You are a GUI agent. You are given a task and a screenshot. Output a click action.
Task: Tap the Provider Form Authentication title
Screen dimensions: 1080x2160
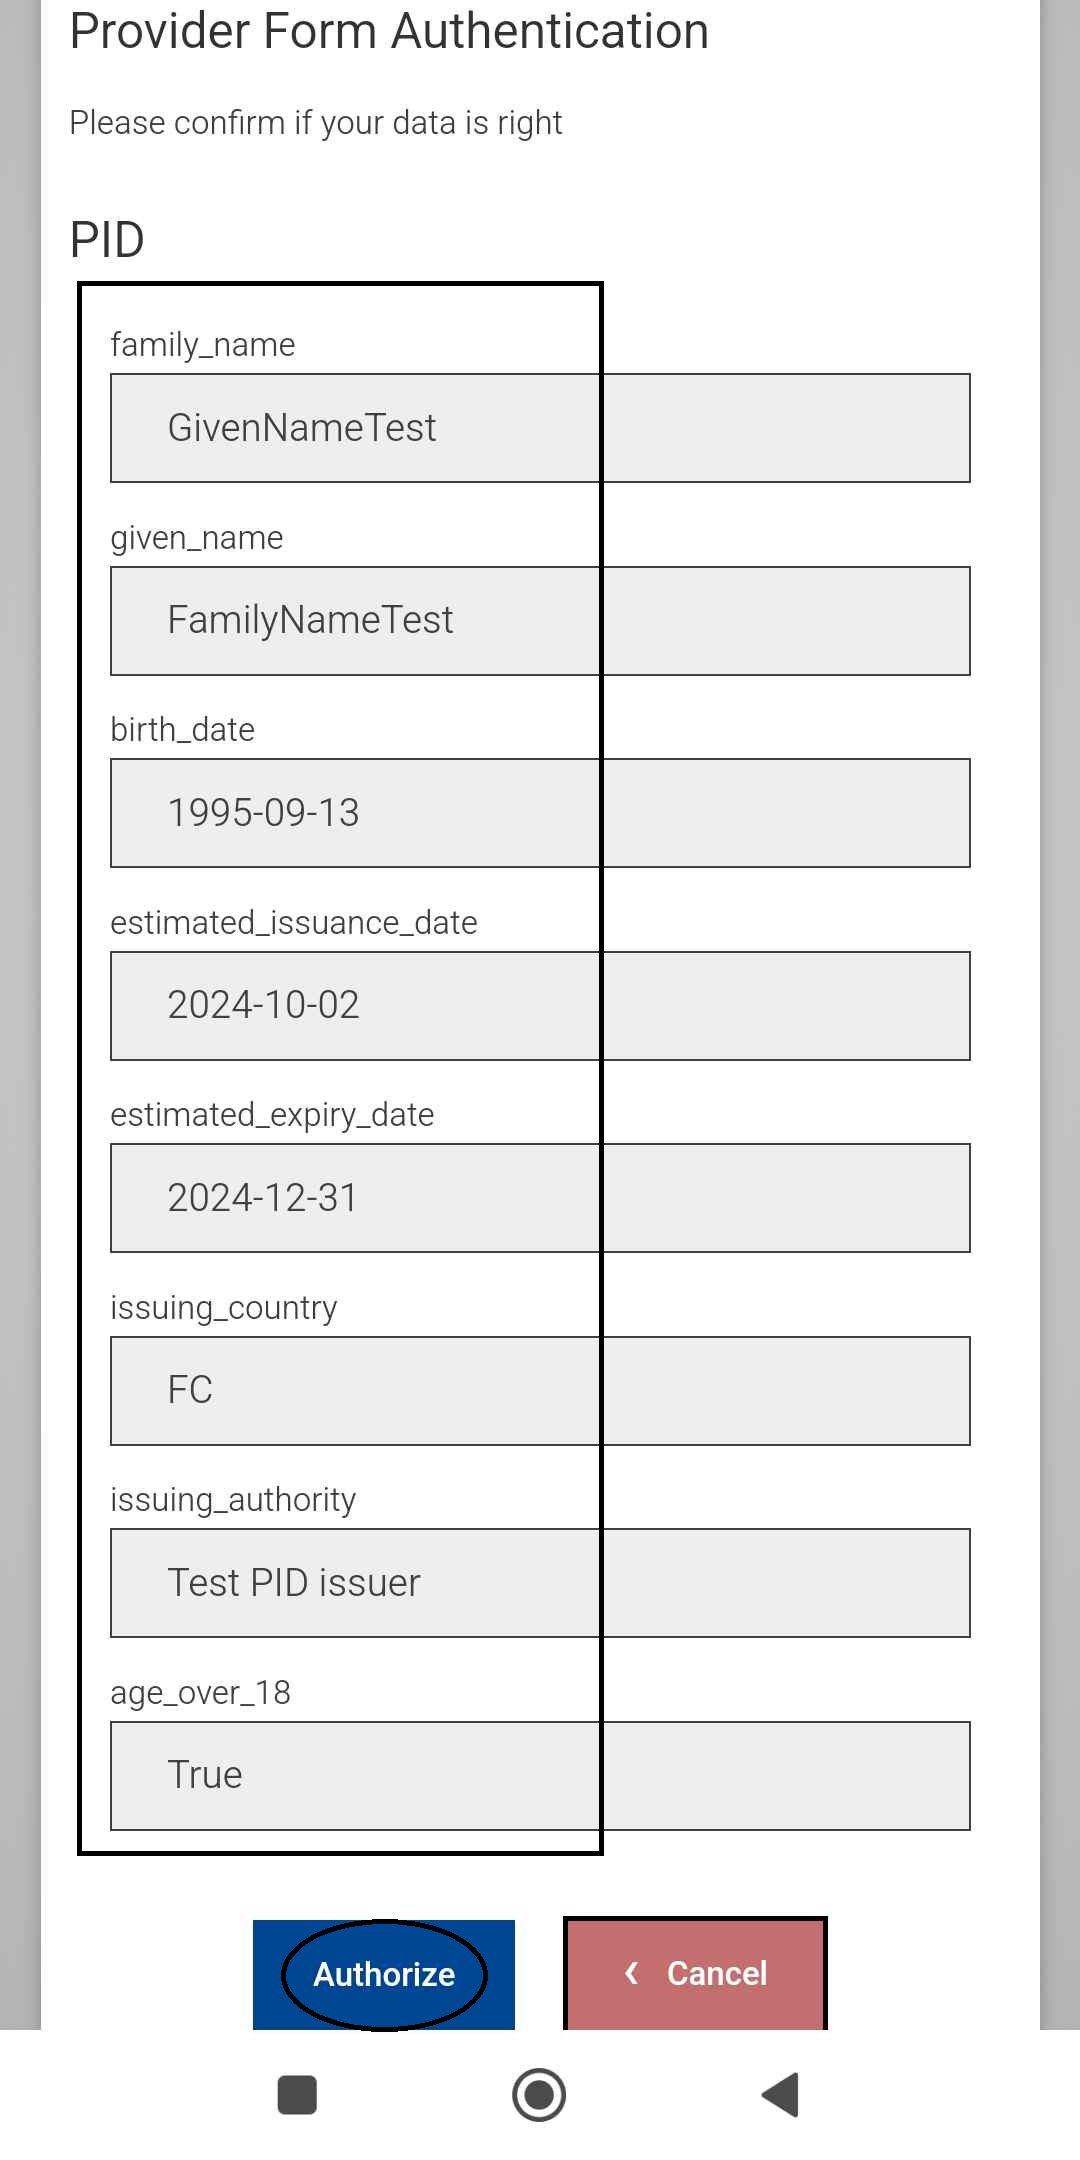[389, 31]
